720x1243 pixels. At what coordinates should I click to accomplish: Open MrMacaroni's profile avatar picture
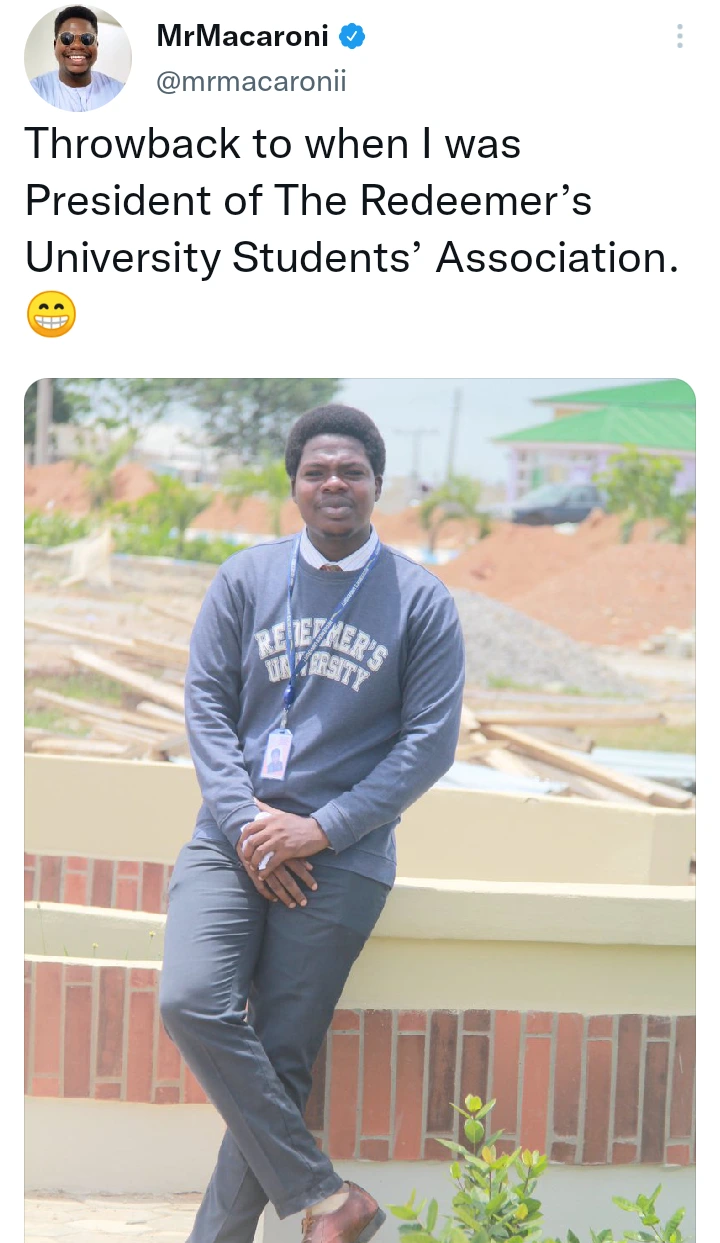coord(78,57)
